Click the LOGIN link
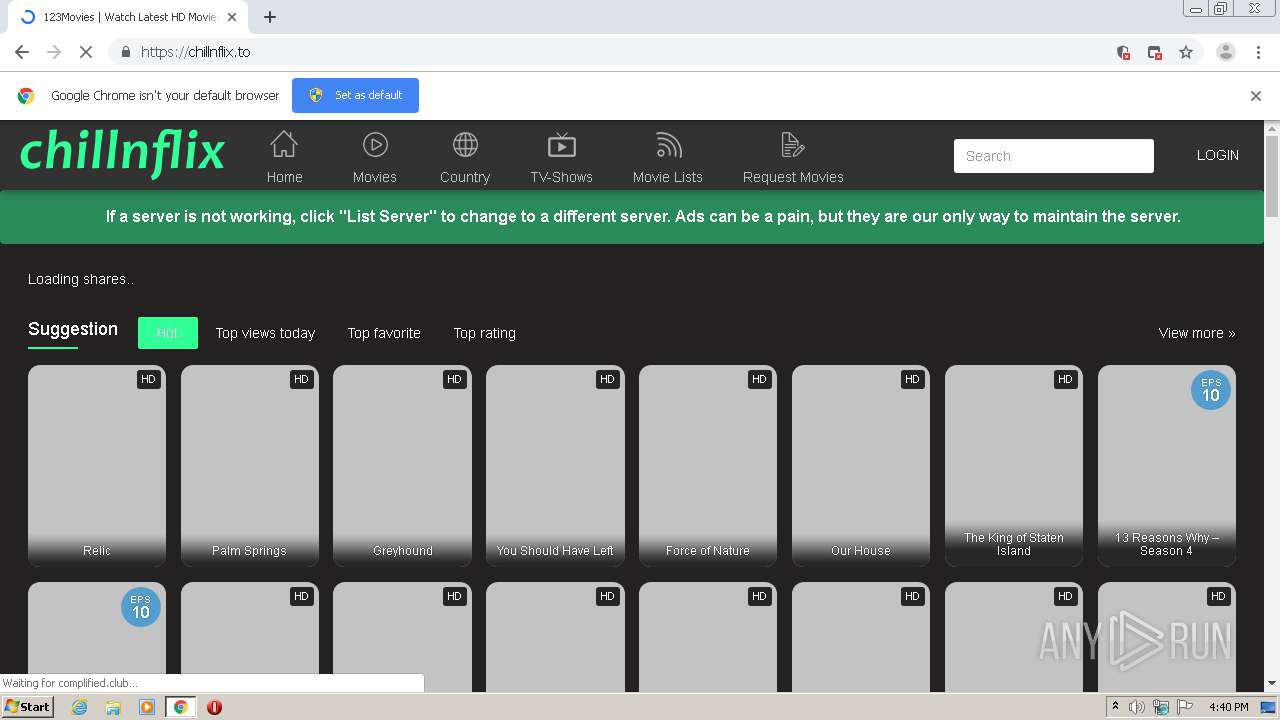 [1218, 155]
